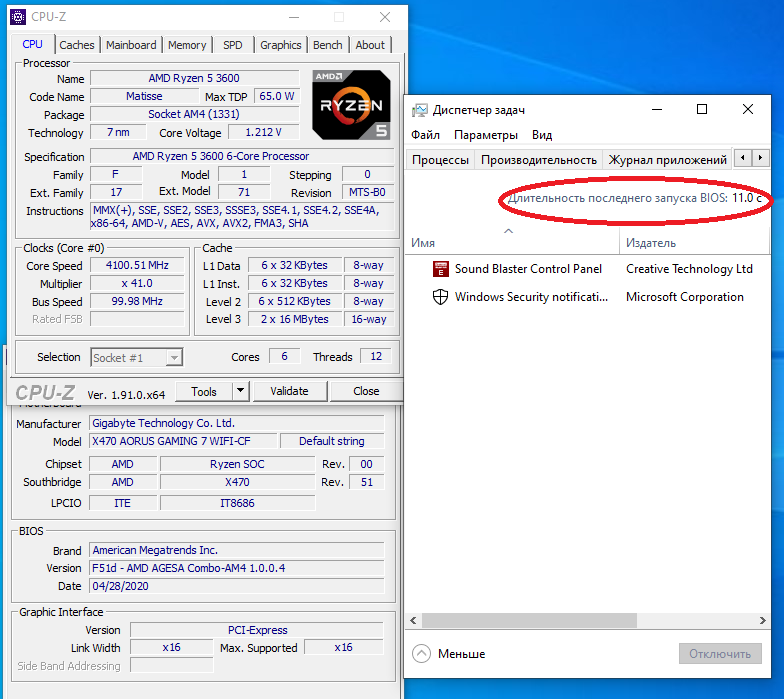The height and width of the screenshot is (699, 784).
Task: Open the Файл menu
Action: pyautogui.click(x=426, y=135)
